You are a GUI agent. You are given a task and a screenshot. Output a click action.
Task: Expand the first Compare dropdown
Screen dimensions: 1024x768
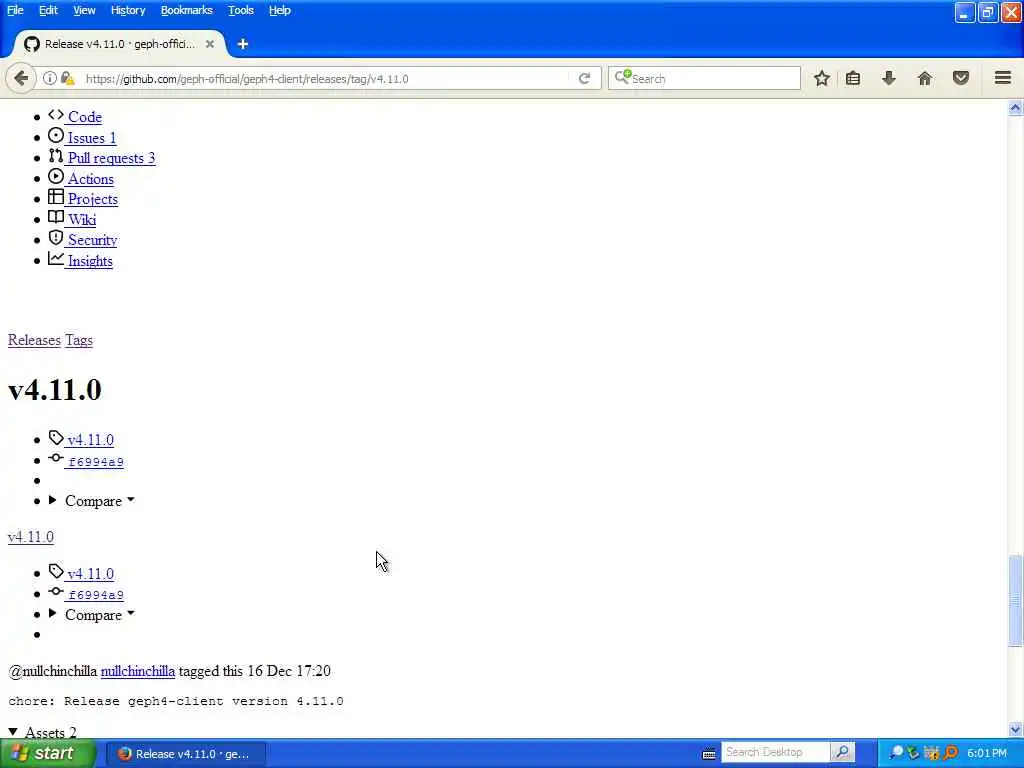point(93,501)
